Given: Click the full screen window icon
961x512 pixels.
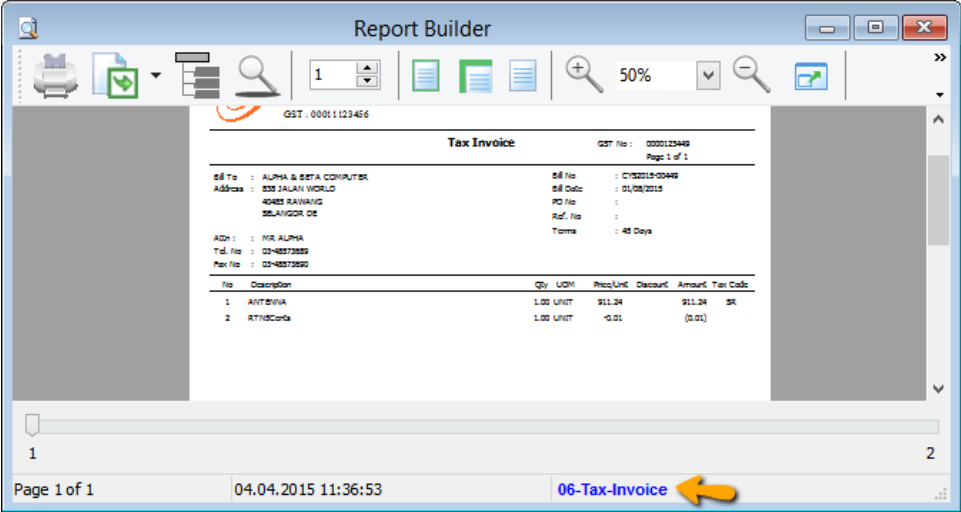Looking at the screenshot, I should pos(811,76).
